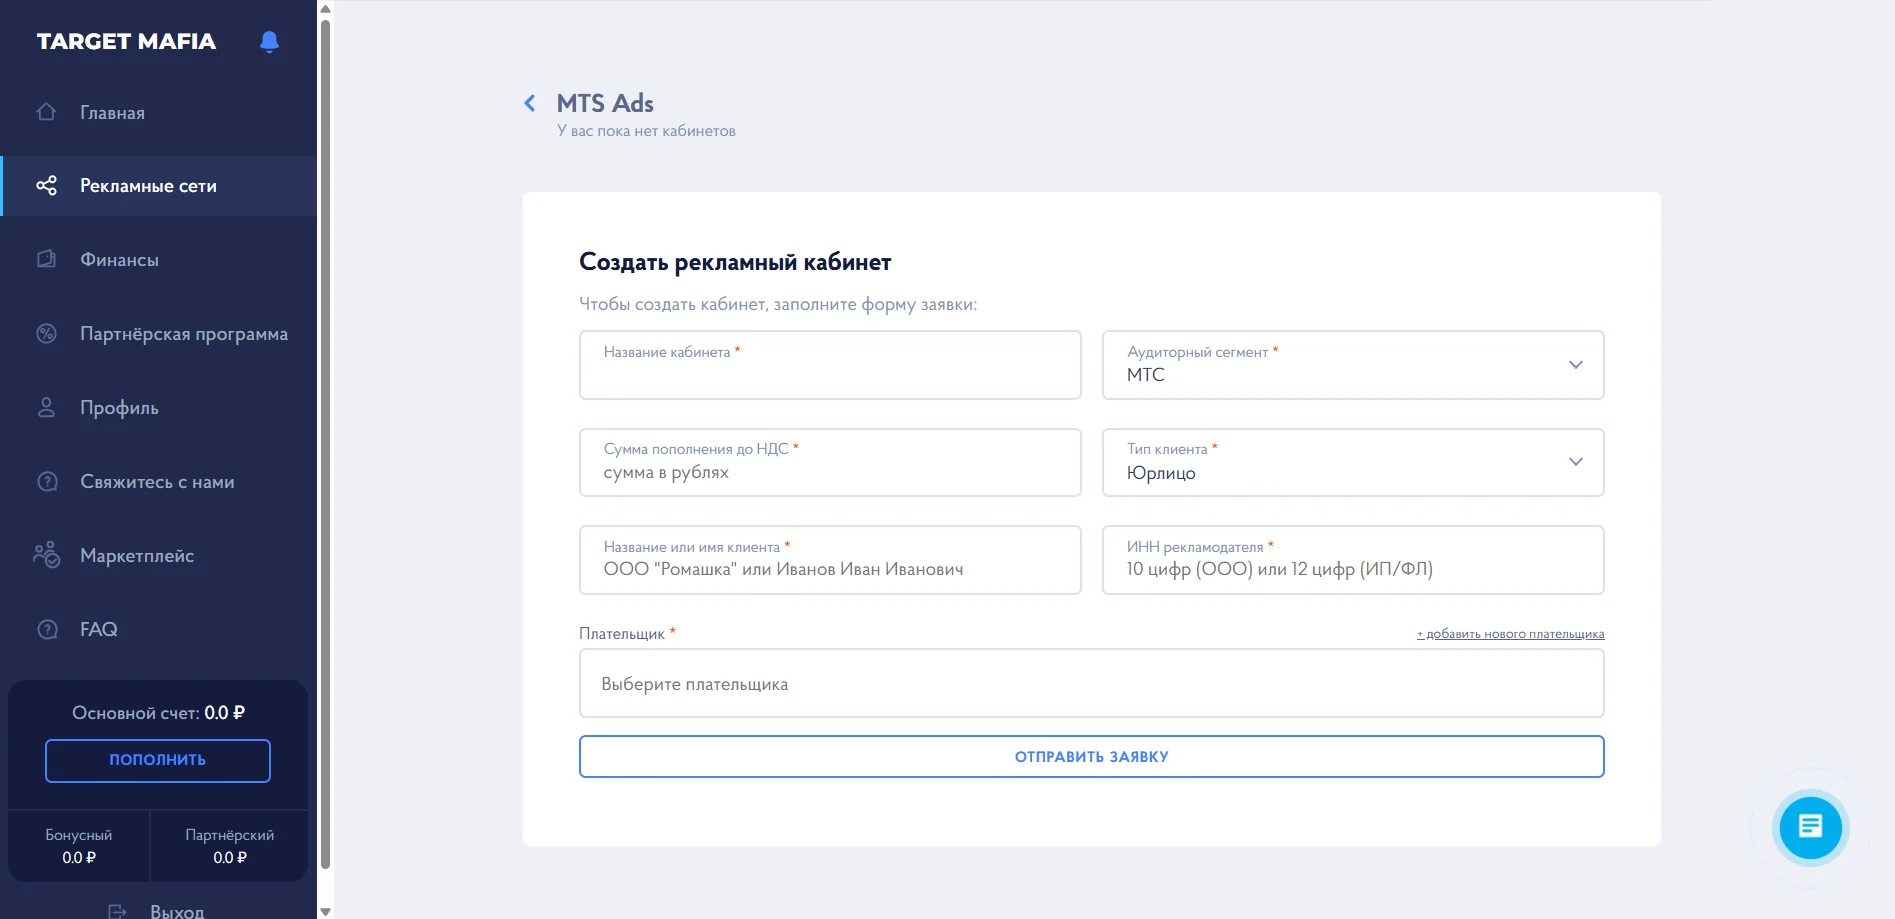Click the chevron in Тип клиента field
The width and height of the screenshot is (1895, 919).
click(x=1576, y=462)
